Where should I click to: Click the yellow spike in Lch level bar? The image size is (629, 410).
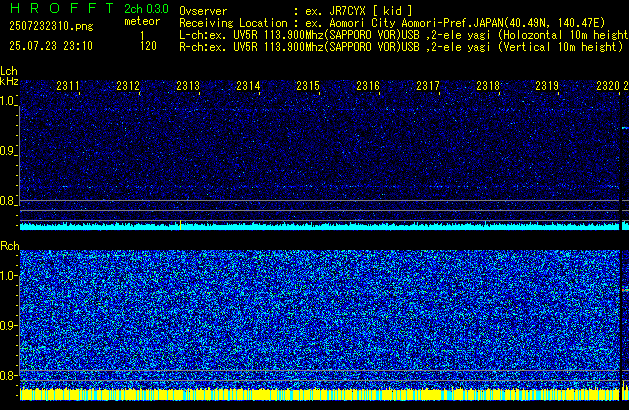point(181,225)
